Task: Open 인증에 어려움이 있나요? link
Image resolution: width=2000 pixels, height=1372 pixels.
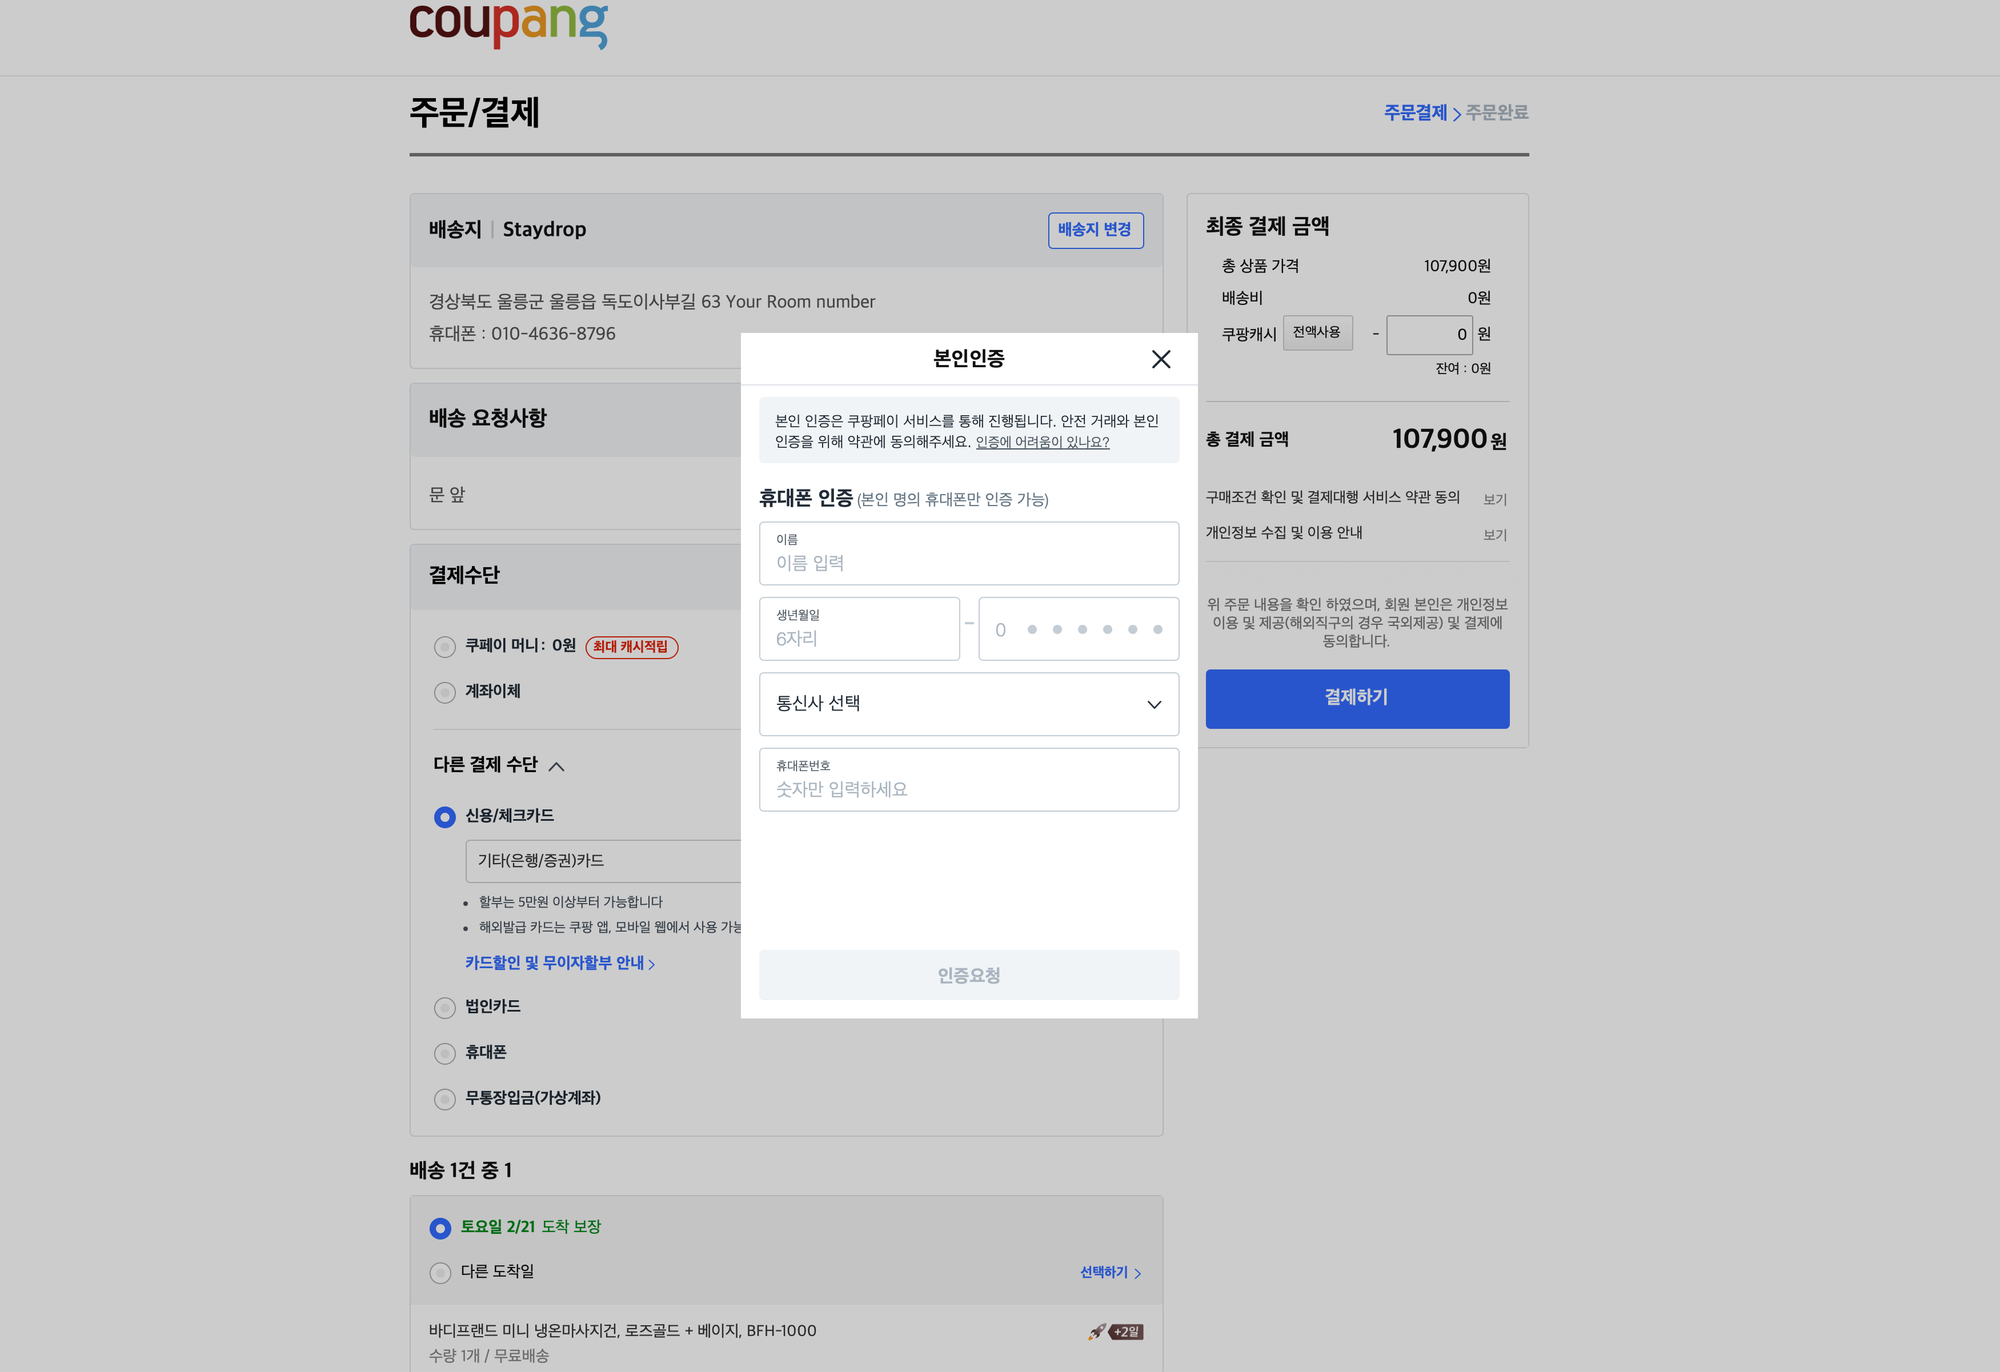Action: tap(1042, 442)
